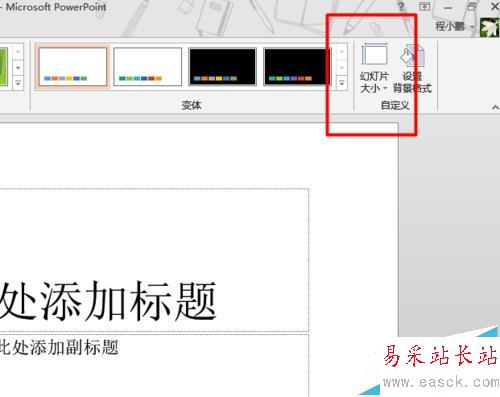Open Format Background (设置背景格式) icon
This screenshot has height=397, width=500.
pyautogui.click(x=413, y=68)
